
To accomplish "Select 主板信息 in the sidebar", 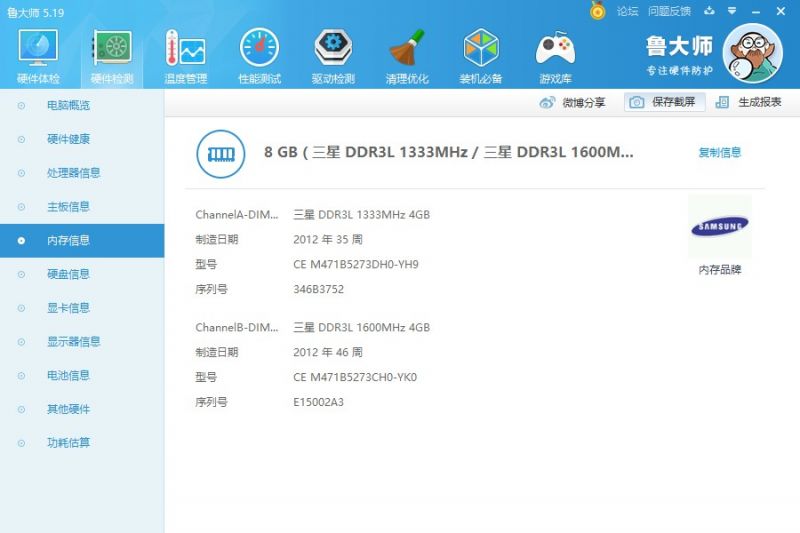I will [82, 207].
